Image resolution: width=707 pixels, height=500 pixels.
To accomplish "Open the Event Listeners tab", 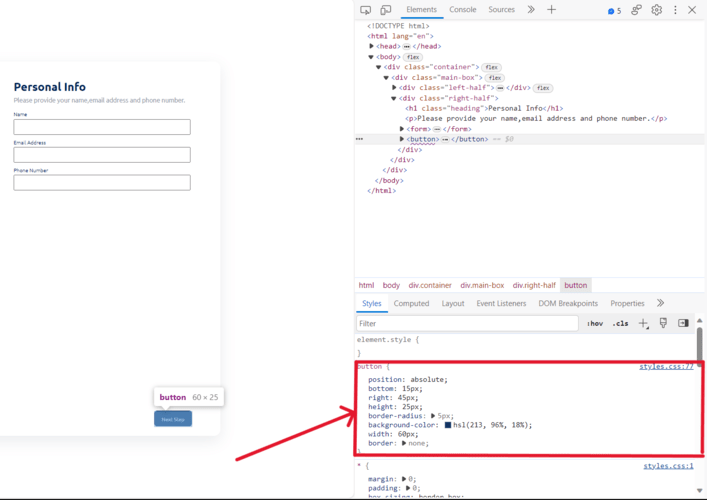I will (x=501, y=303).
